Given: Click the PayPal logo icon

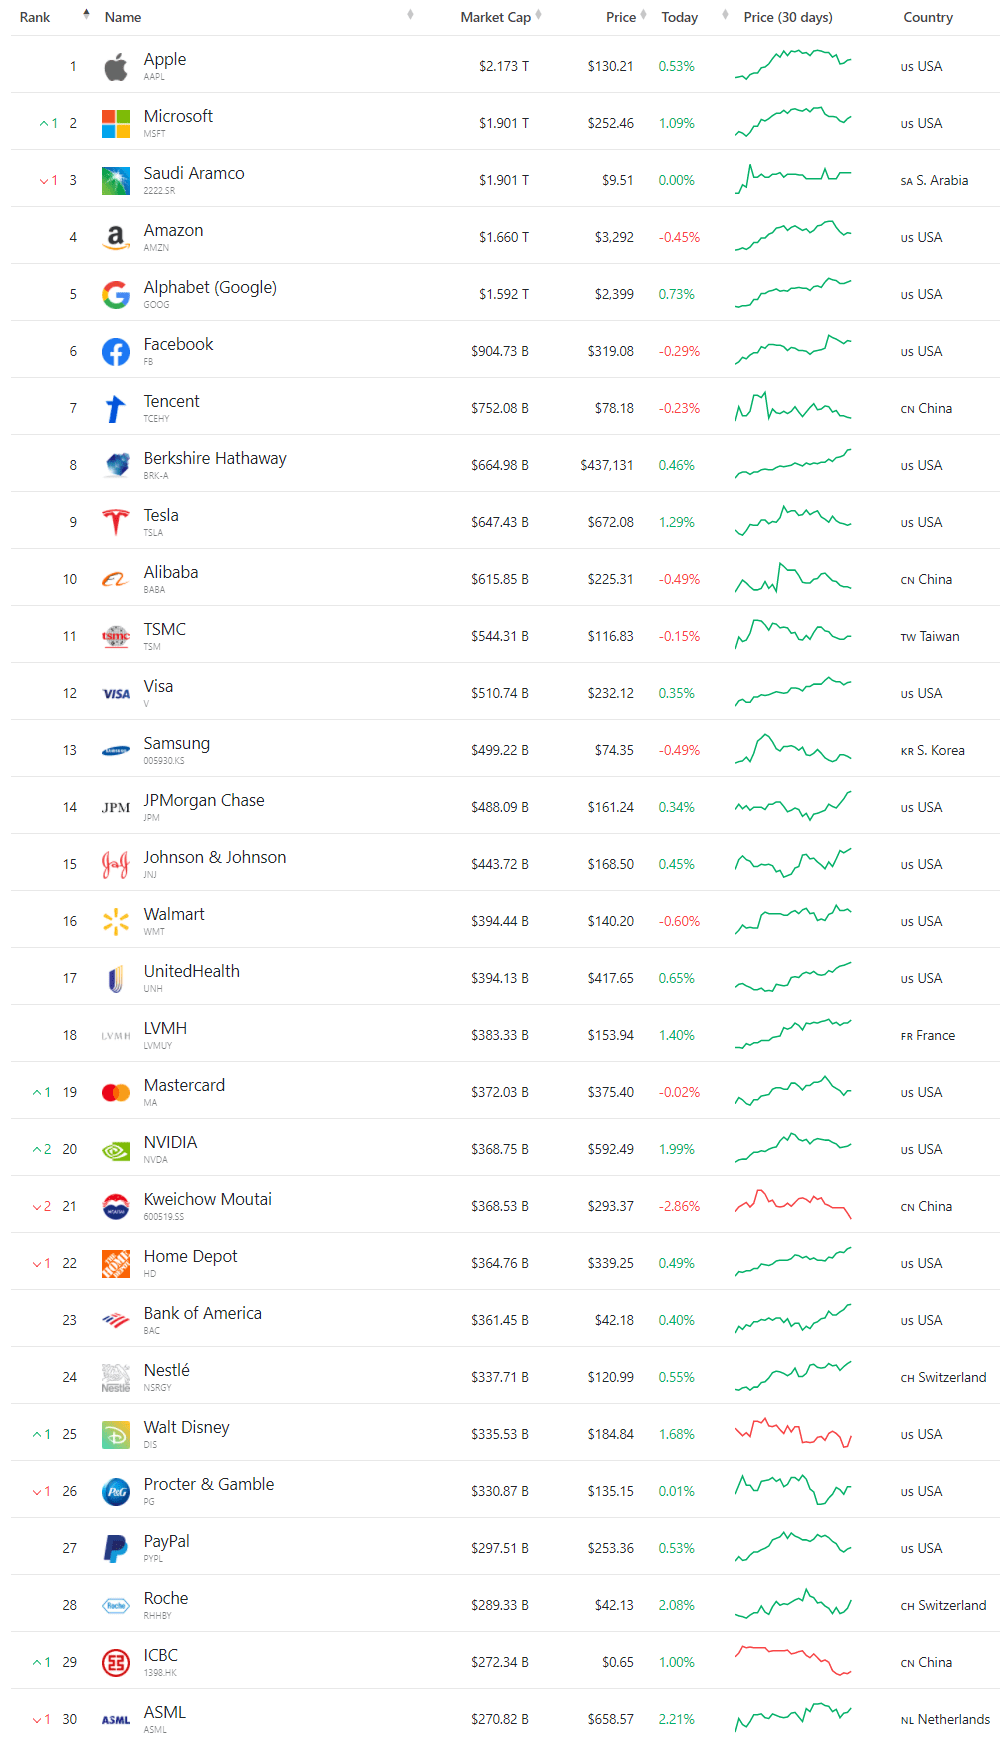Looking at the screenshot, I should 116,1549.
